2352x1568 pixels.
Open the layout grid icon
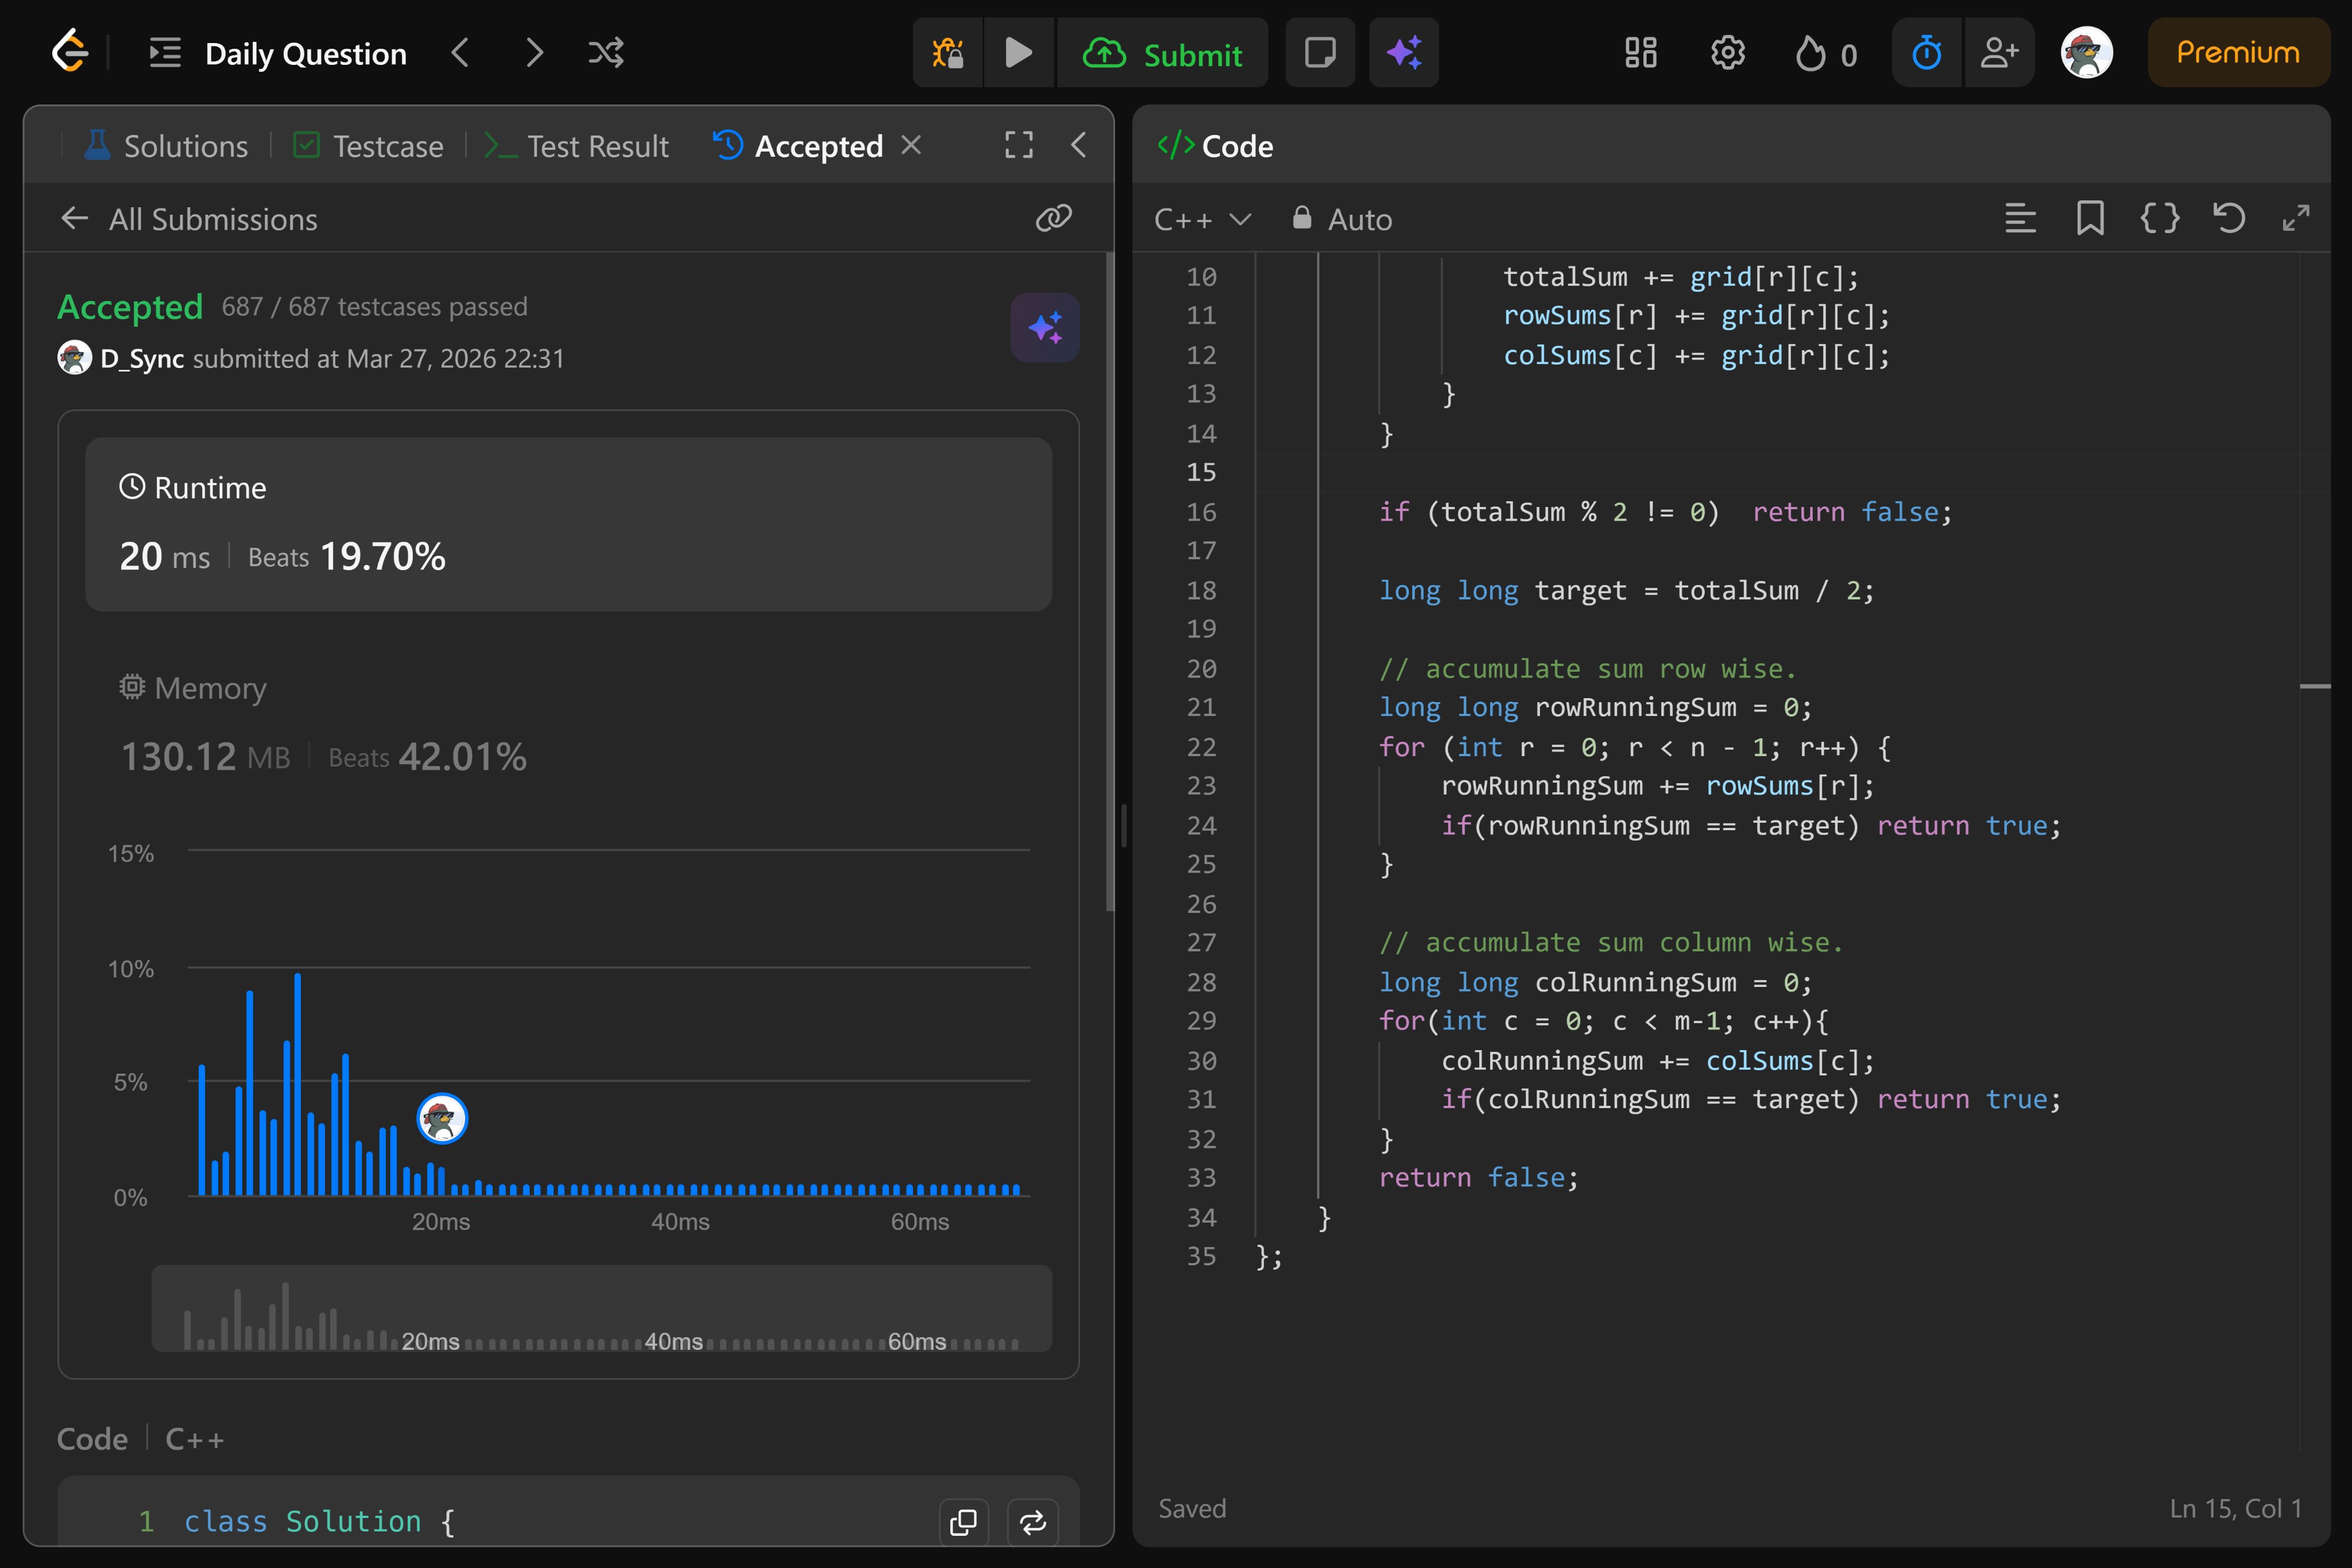tap(1641, 52)
